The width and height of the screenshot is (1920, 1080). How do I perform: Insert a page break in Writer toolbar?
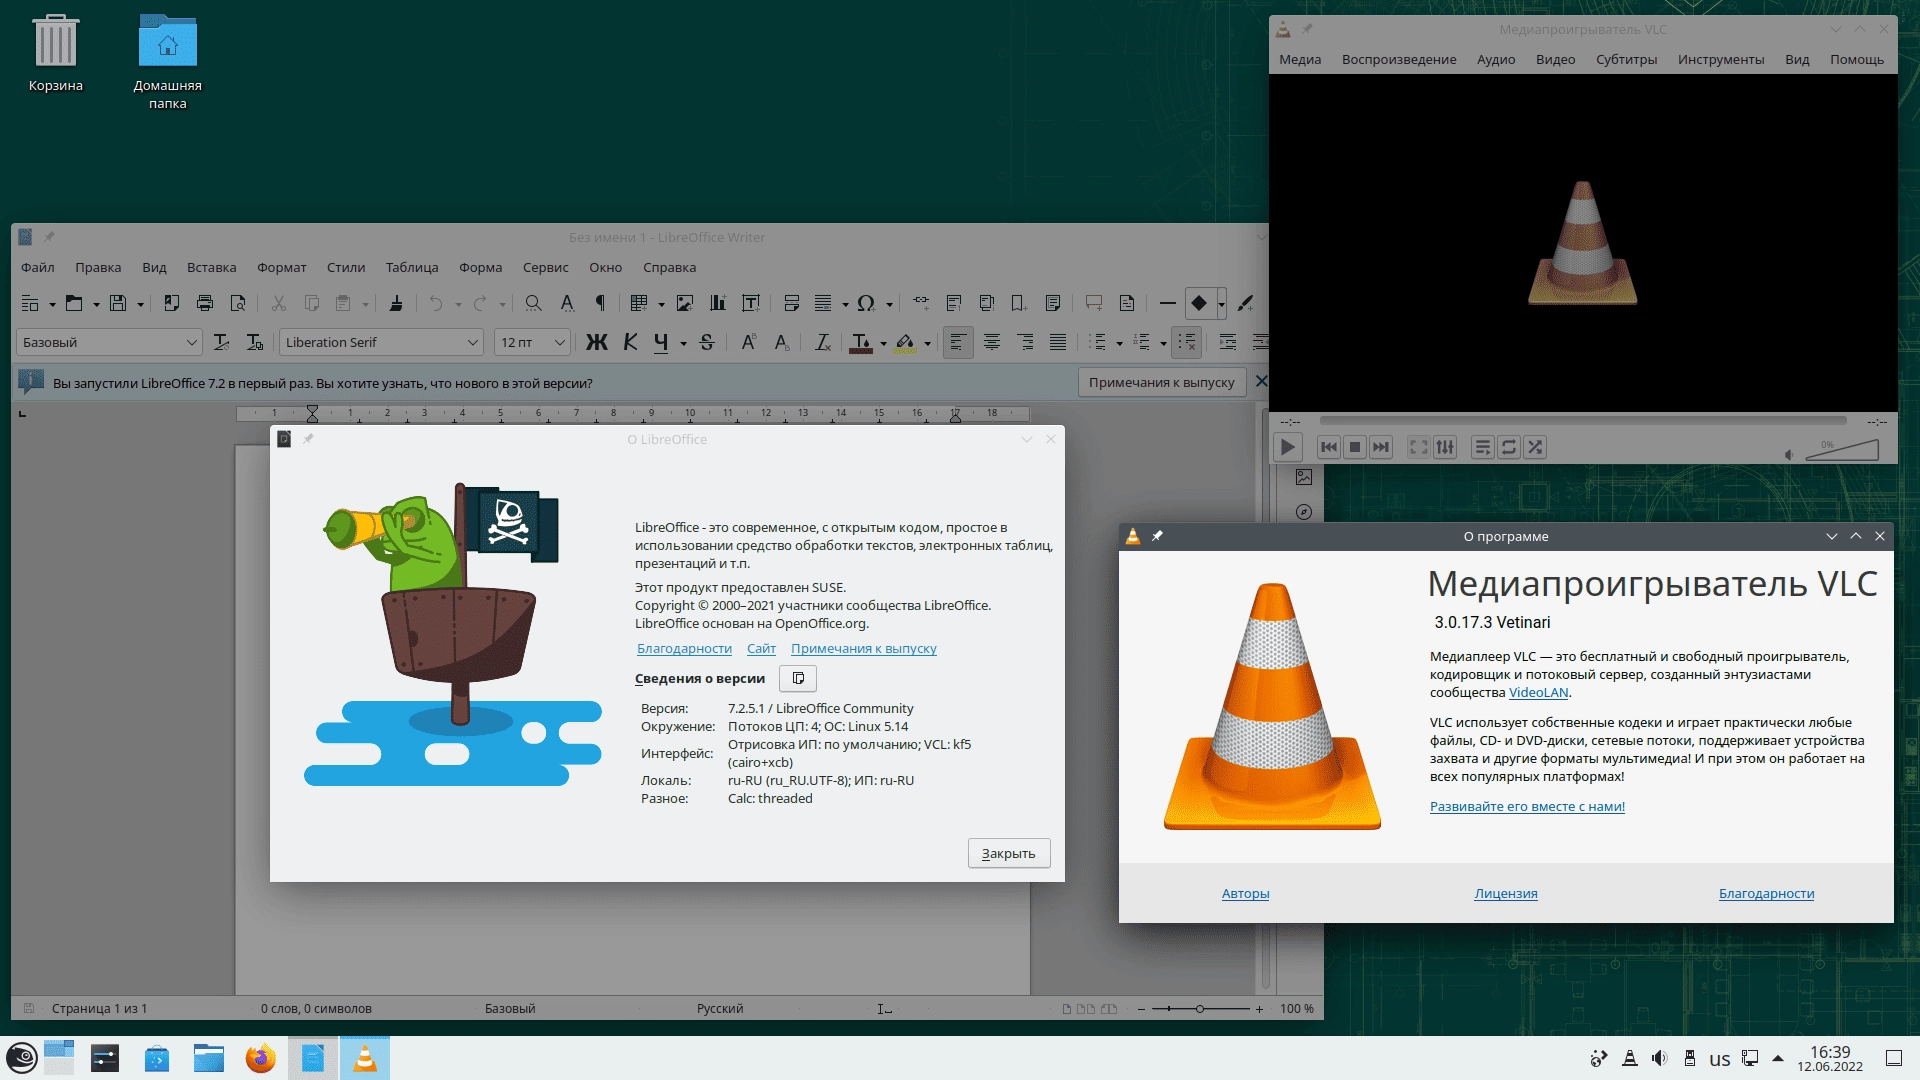tap(792, 303)
